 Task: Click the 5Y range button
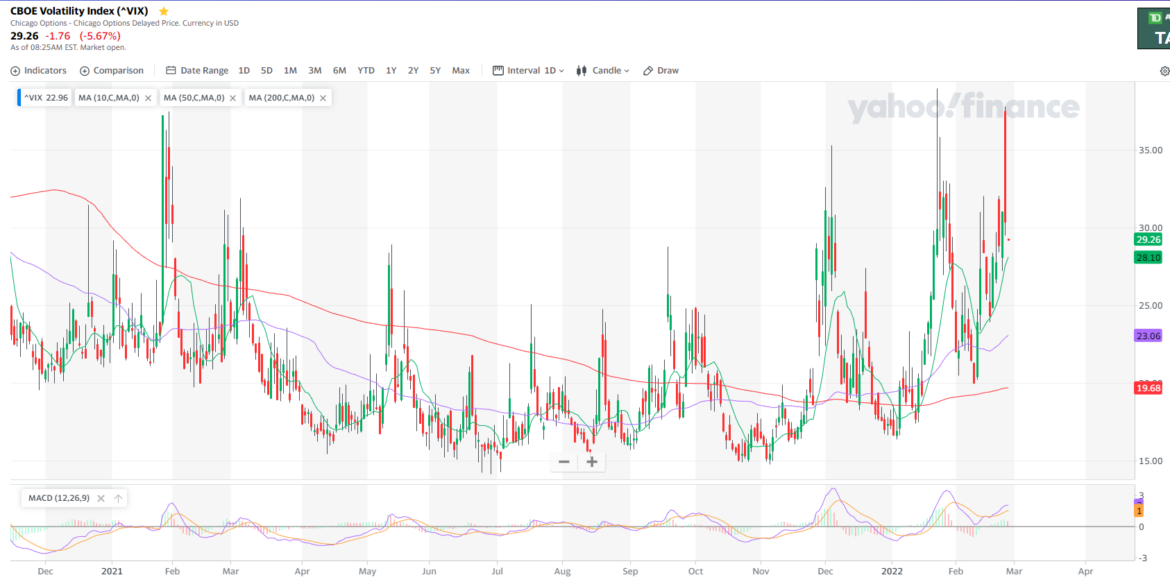pyautogui.click(x=434, y=70)
